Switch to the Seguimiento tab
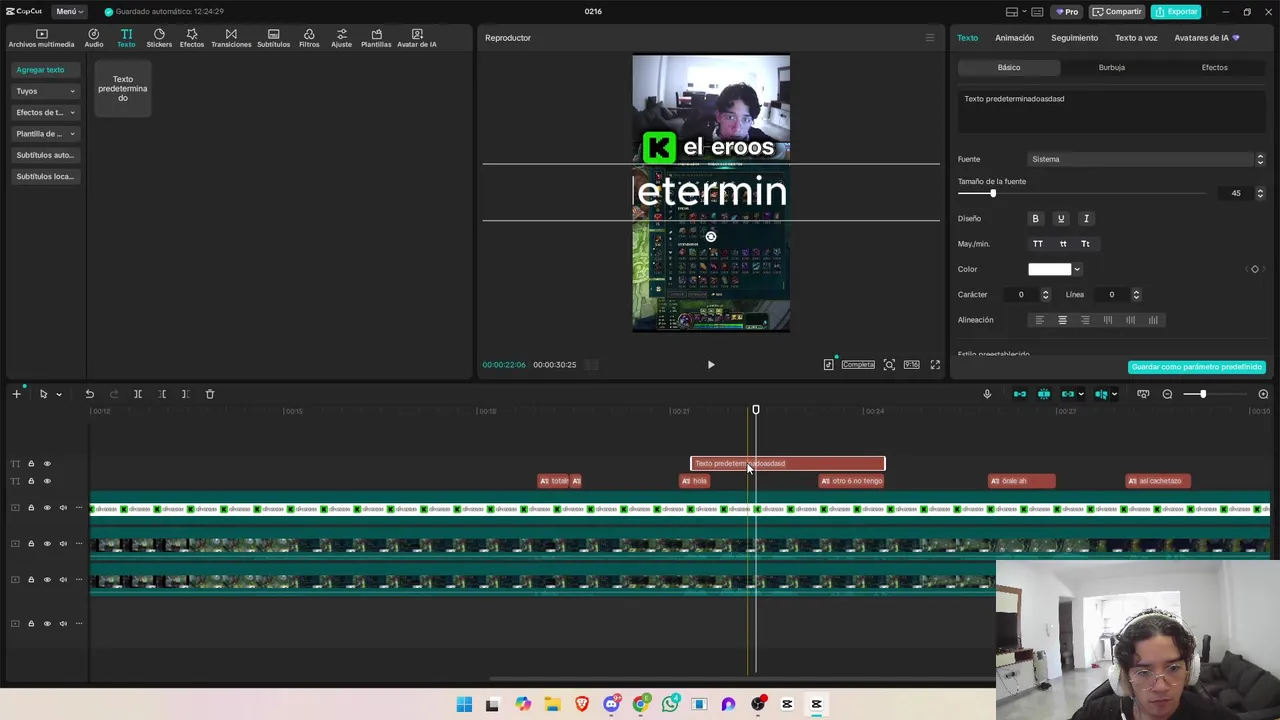Image resolution: width=1280 pixels, height=720 pixels. 1074,38
